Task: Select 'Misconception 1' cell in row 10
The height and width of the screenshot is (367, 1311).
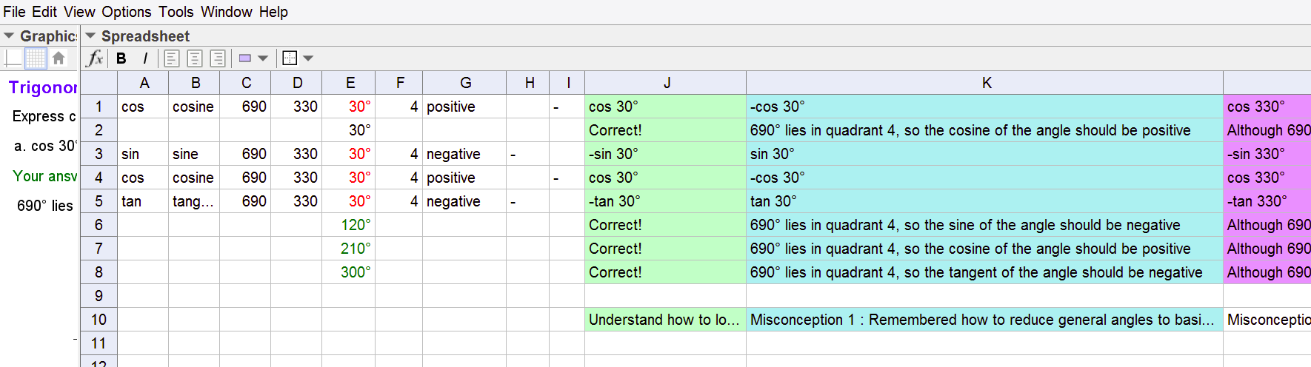Action: 985,320
